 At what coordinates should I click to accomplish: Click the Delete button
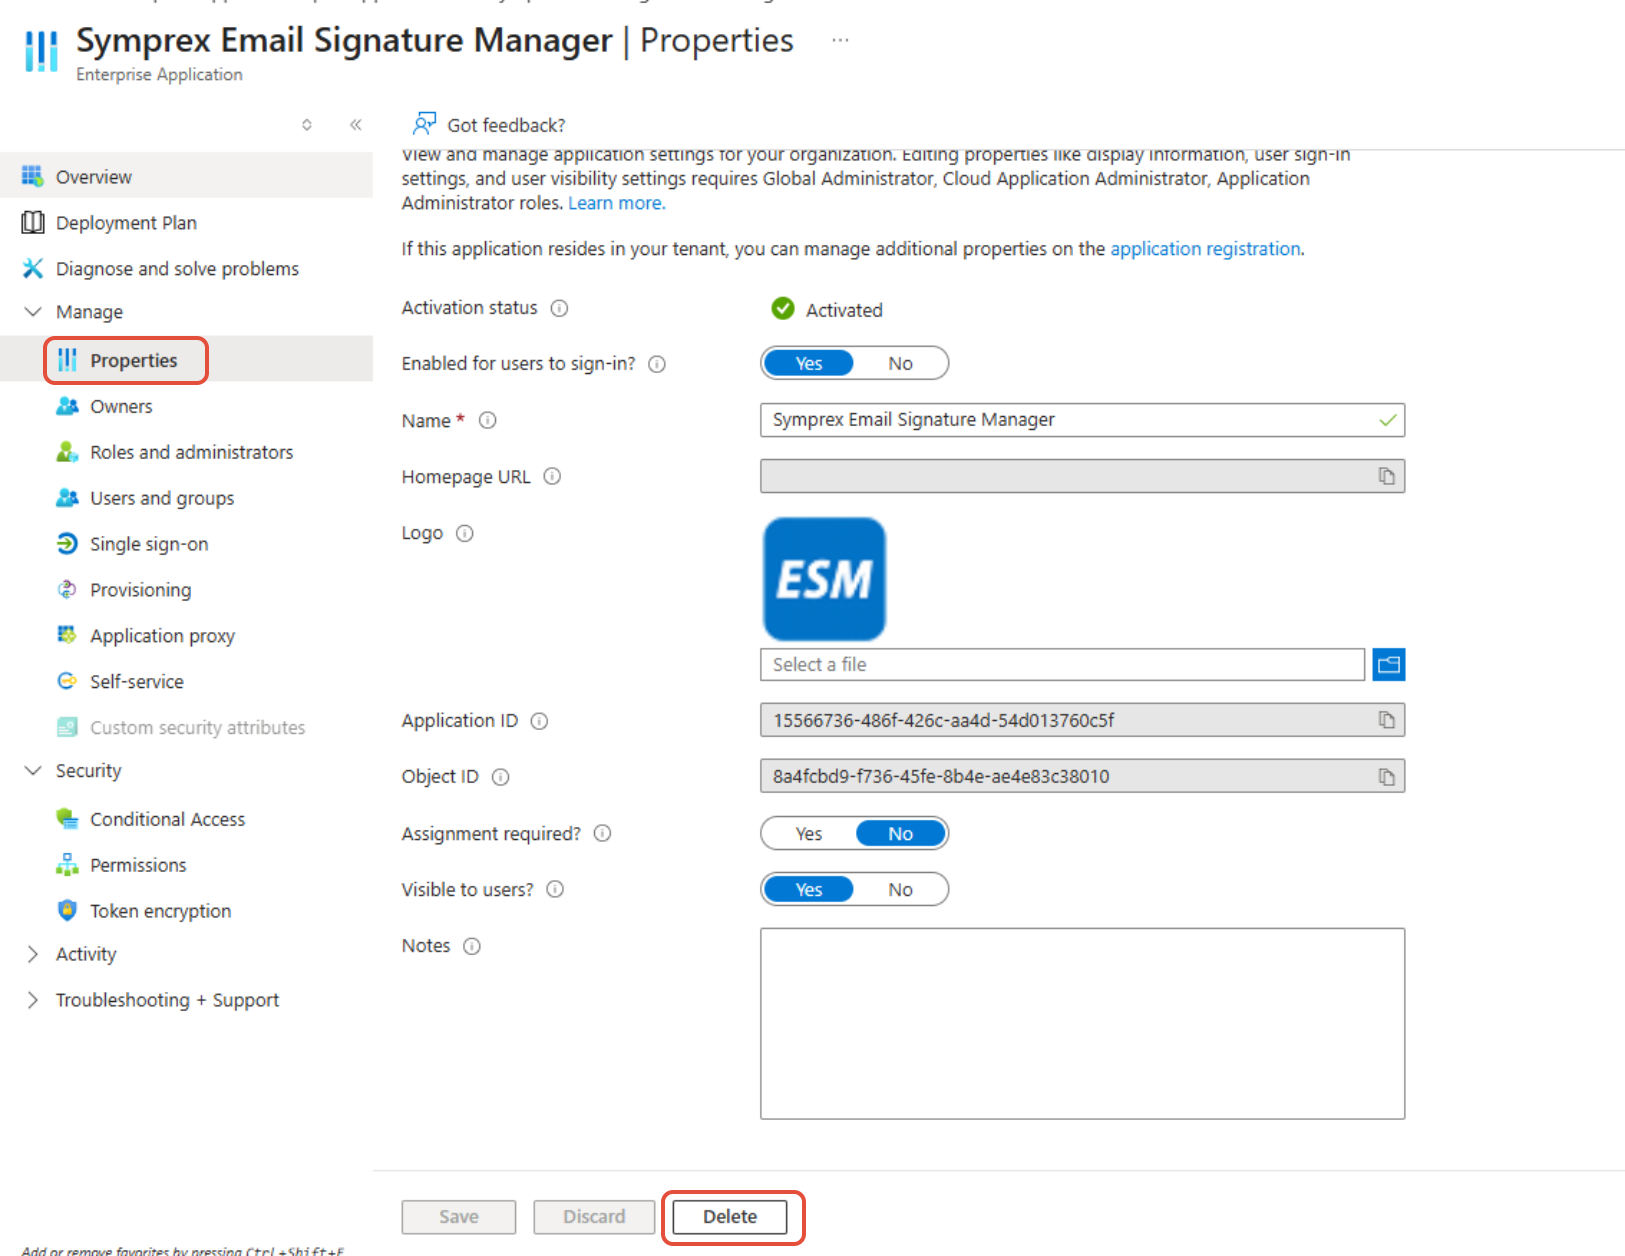730,1216
